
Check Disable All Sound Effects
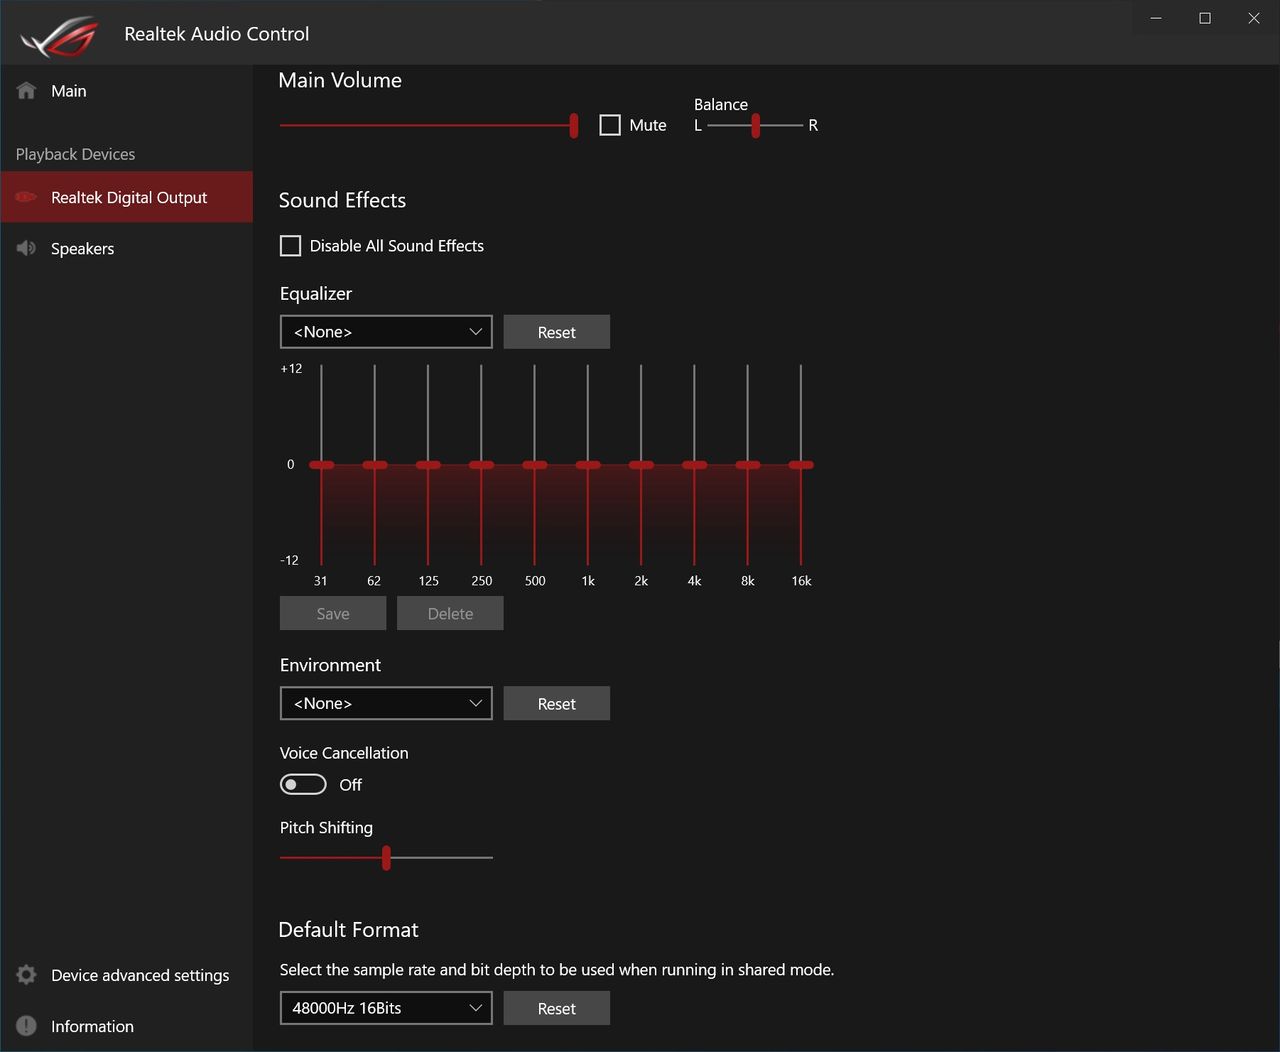(x=290, y=246)
